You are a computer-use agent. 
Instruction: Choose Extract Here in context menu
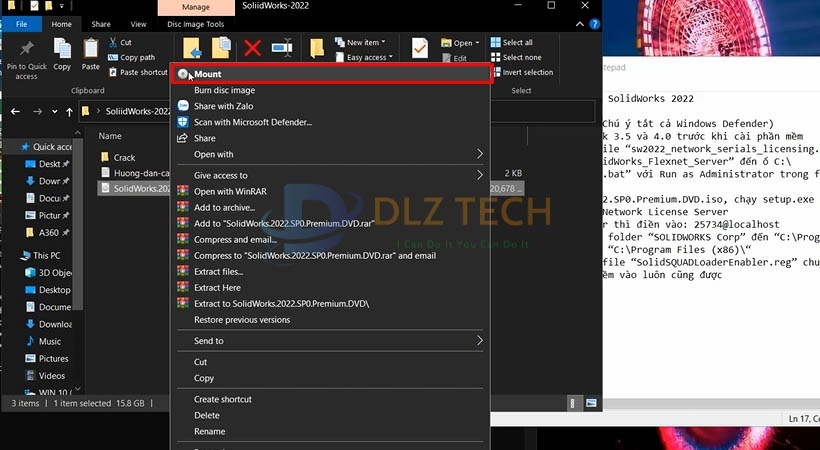(x=218, y=287)
